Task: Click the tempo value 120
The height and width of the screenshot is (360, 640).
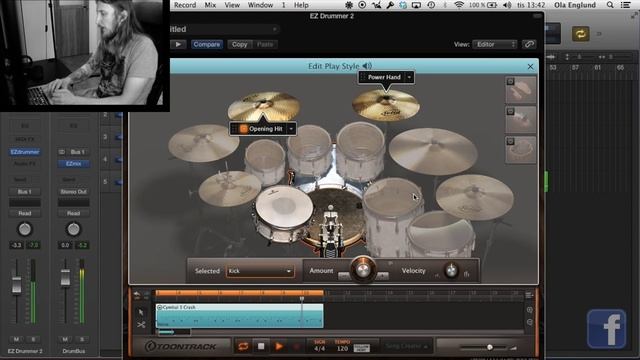Action: coord(342,349)
